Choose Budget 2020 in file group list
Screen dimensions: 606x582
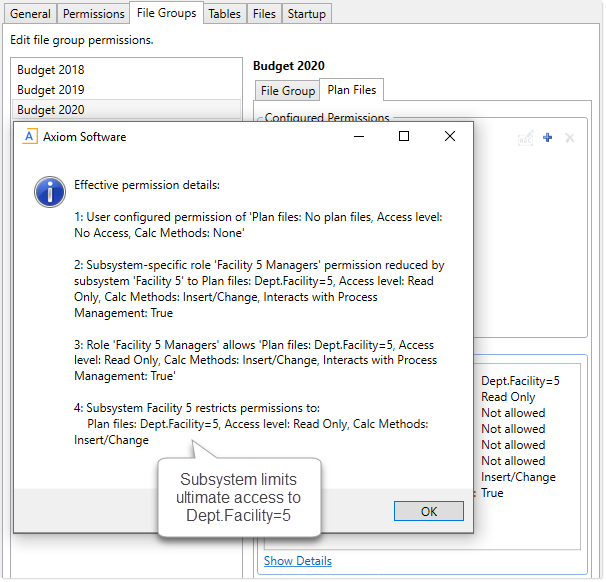click(51, 110)
